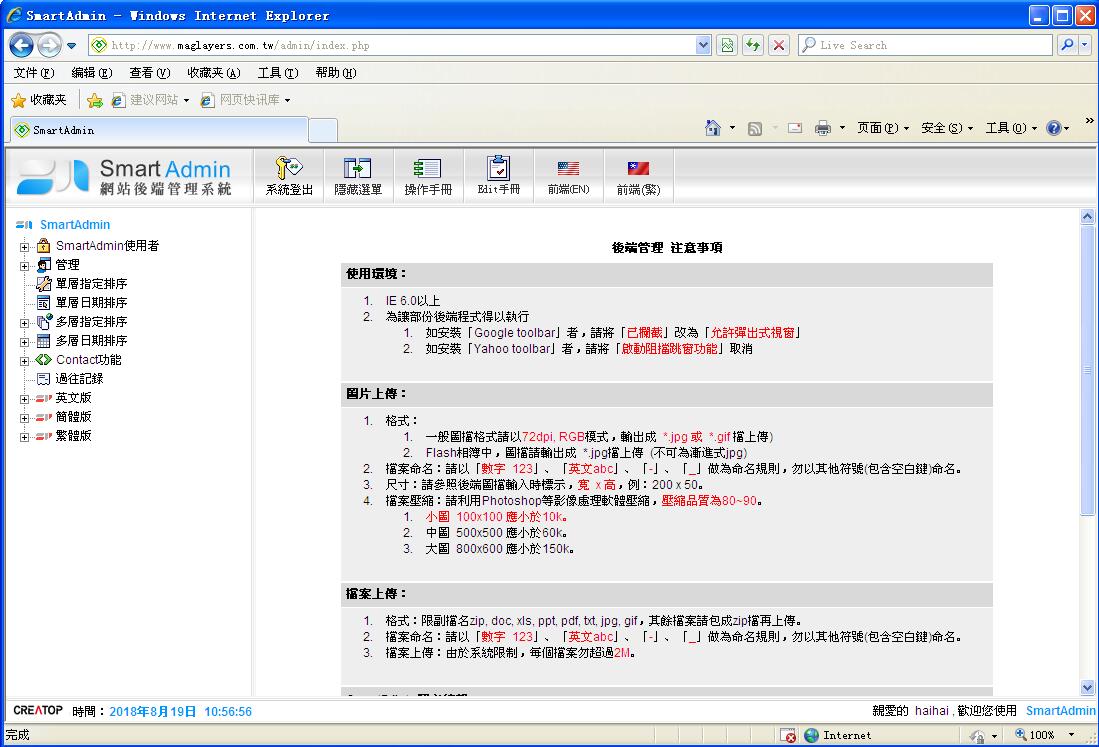Screen dimensions: 1099x747
Task: Click the 网页快讯库 favorites bar link
Action: [245, 100]
